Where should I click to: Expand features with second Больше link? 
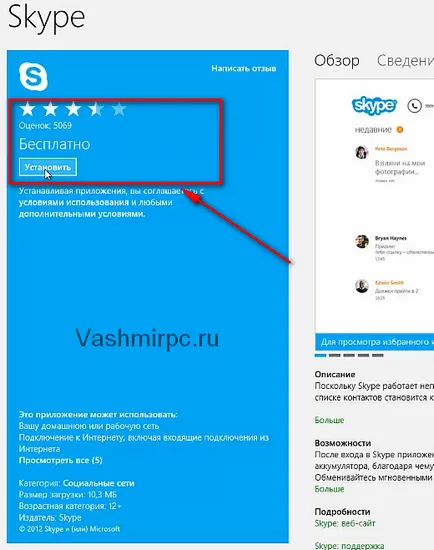[x=329, y=489]
